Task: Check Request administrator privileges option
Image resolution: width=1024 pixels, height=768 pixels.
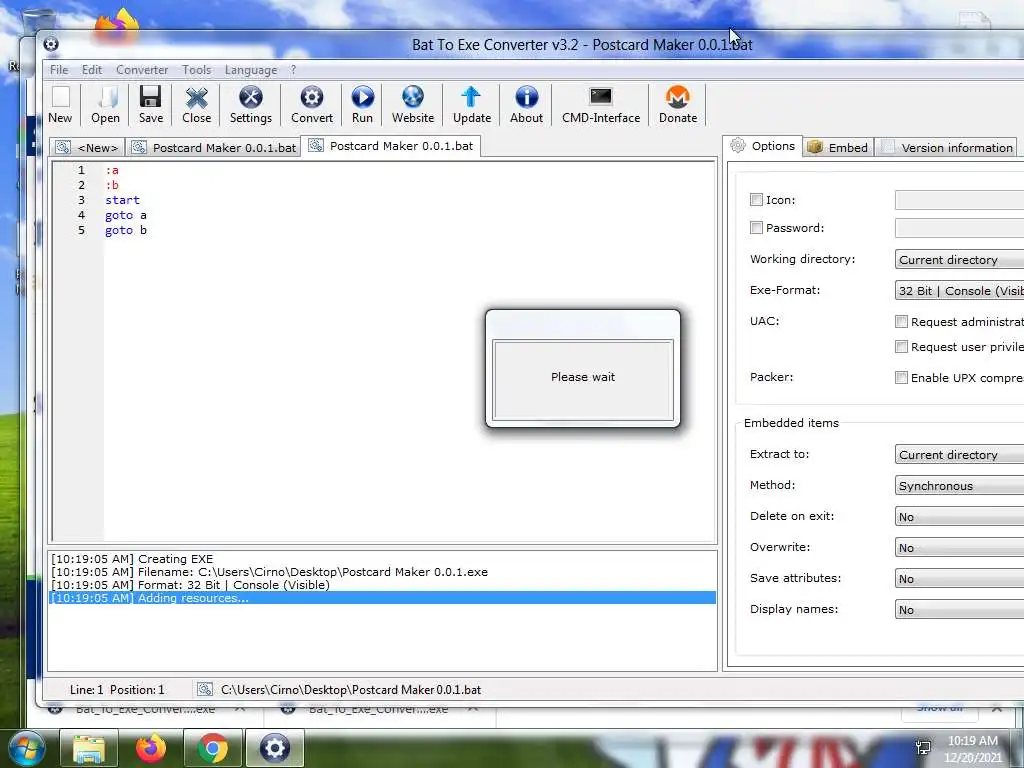Action: (901, 321)
